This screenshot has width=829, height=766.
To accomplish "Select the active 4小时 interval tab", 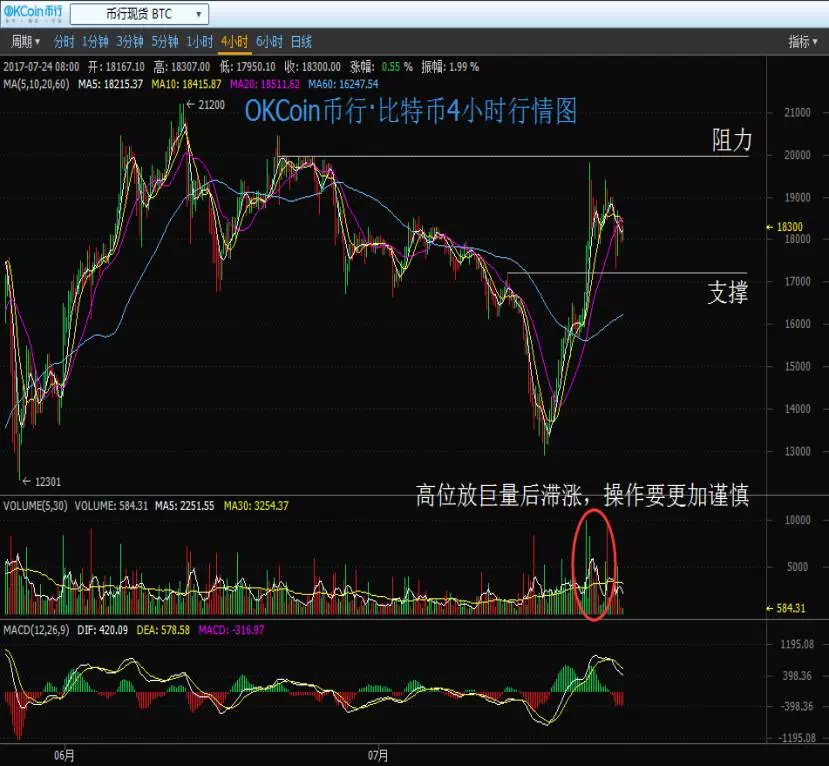I will [234, 42].
